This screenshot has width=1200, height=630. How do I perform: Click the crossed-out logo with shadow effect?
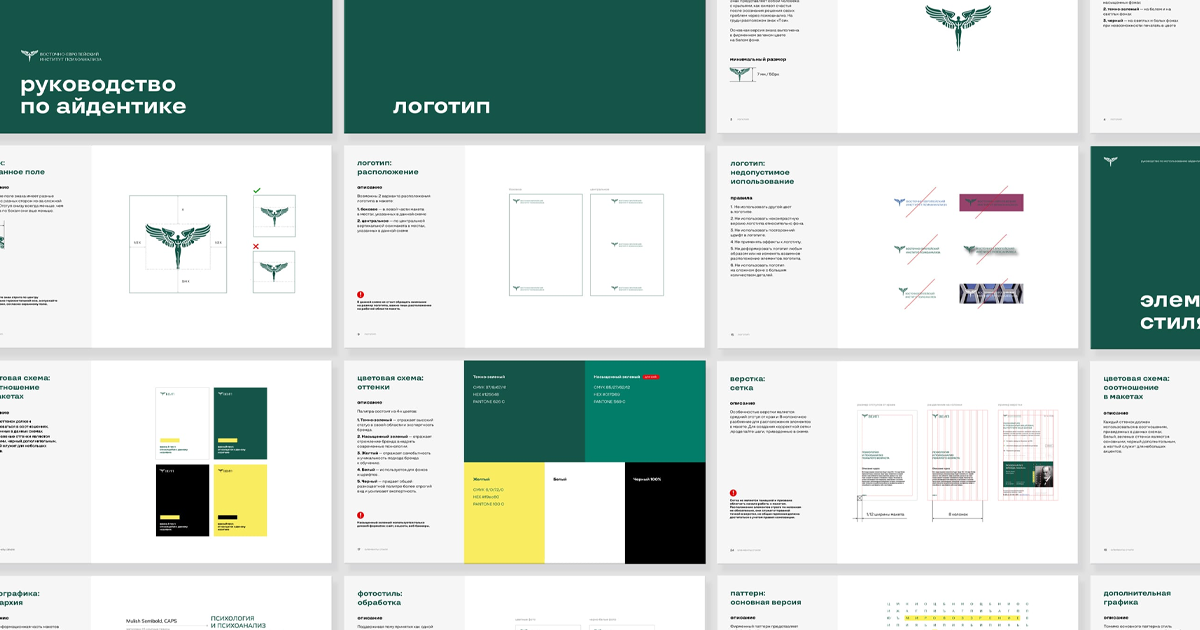(x=989, y=249)
